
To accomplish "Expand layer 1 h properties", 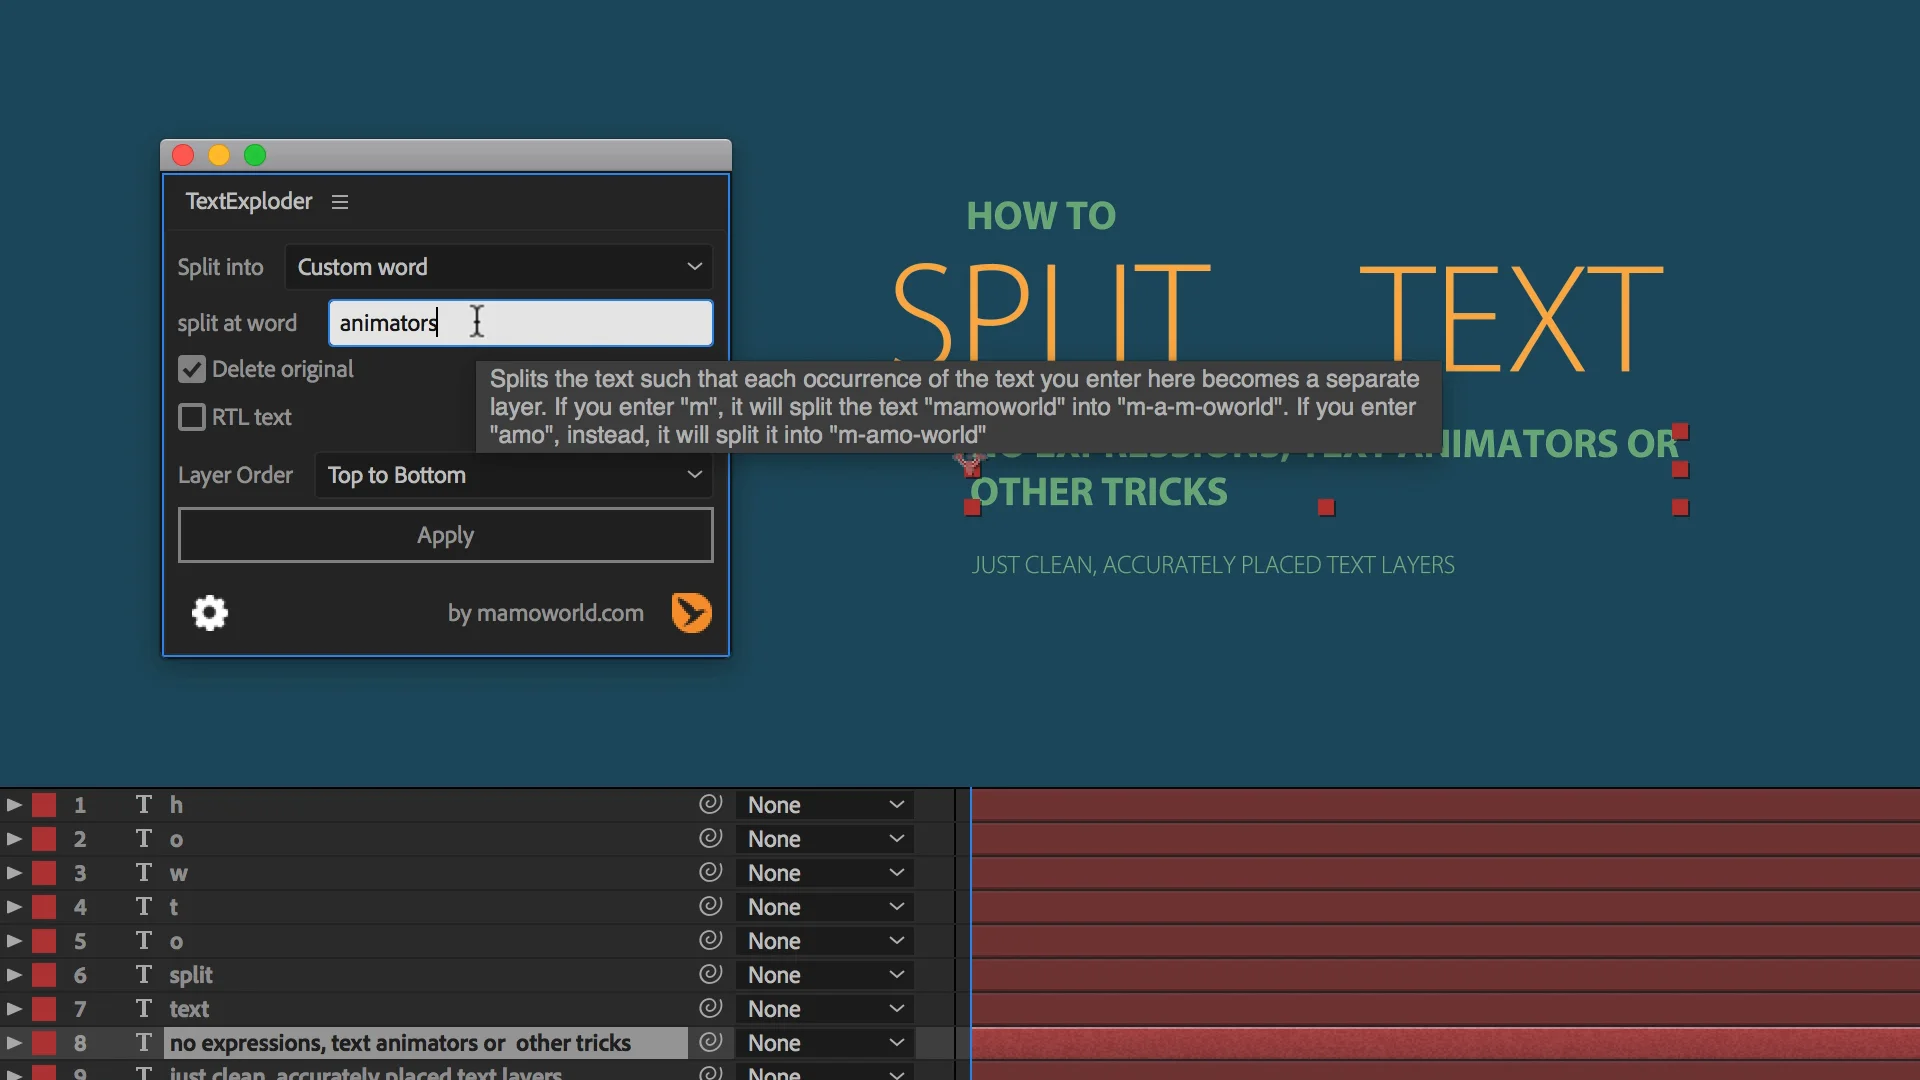I will [14, 804].
